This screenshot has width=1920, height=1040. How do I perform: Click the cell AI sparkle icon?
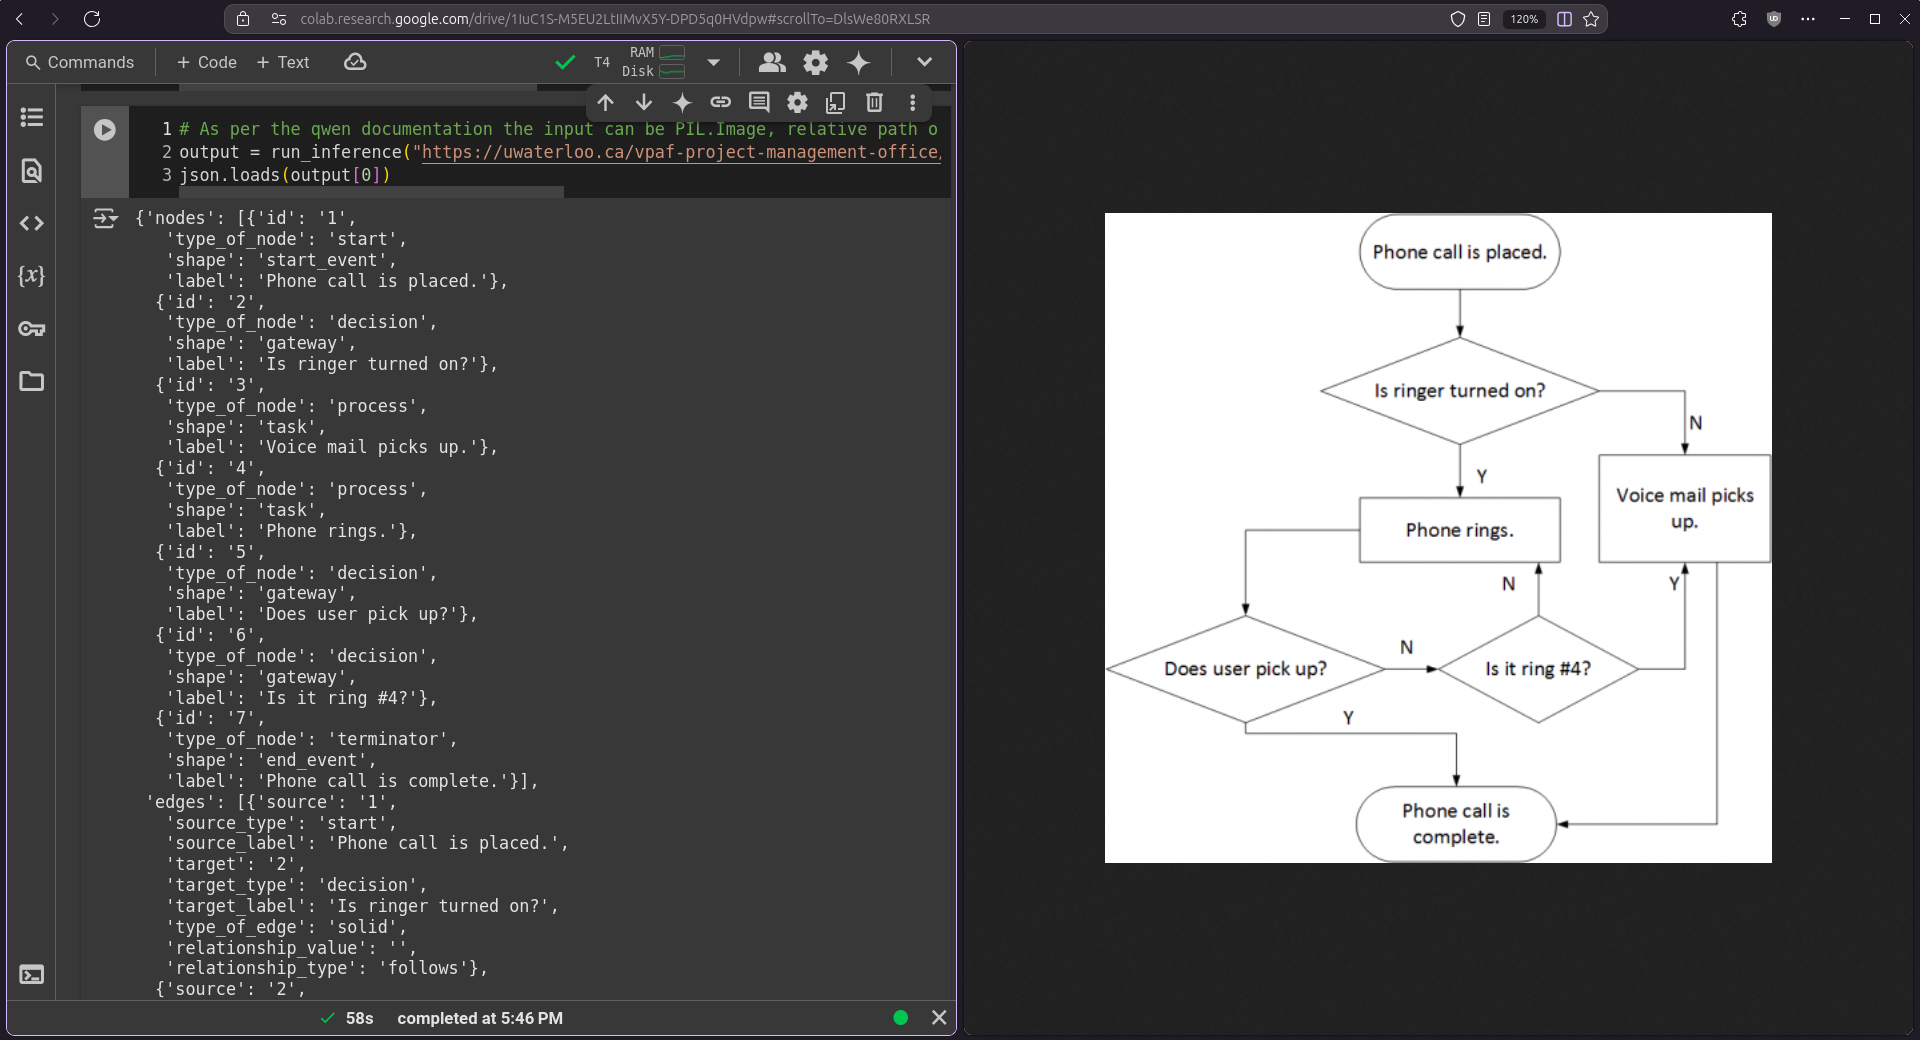pyautogui.click(x=682, y=102)
